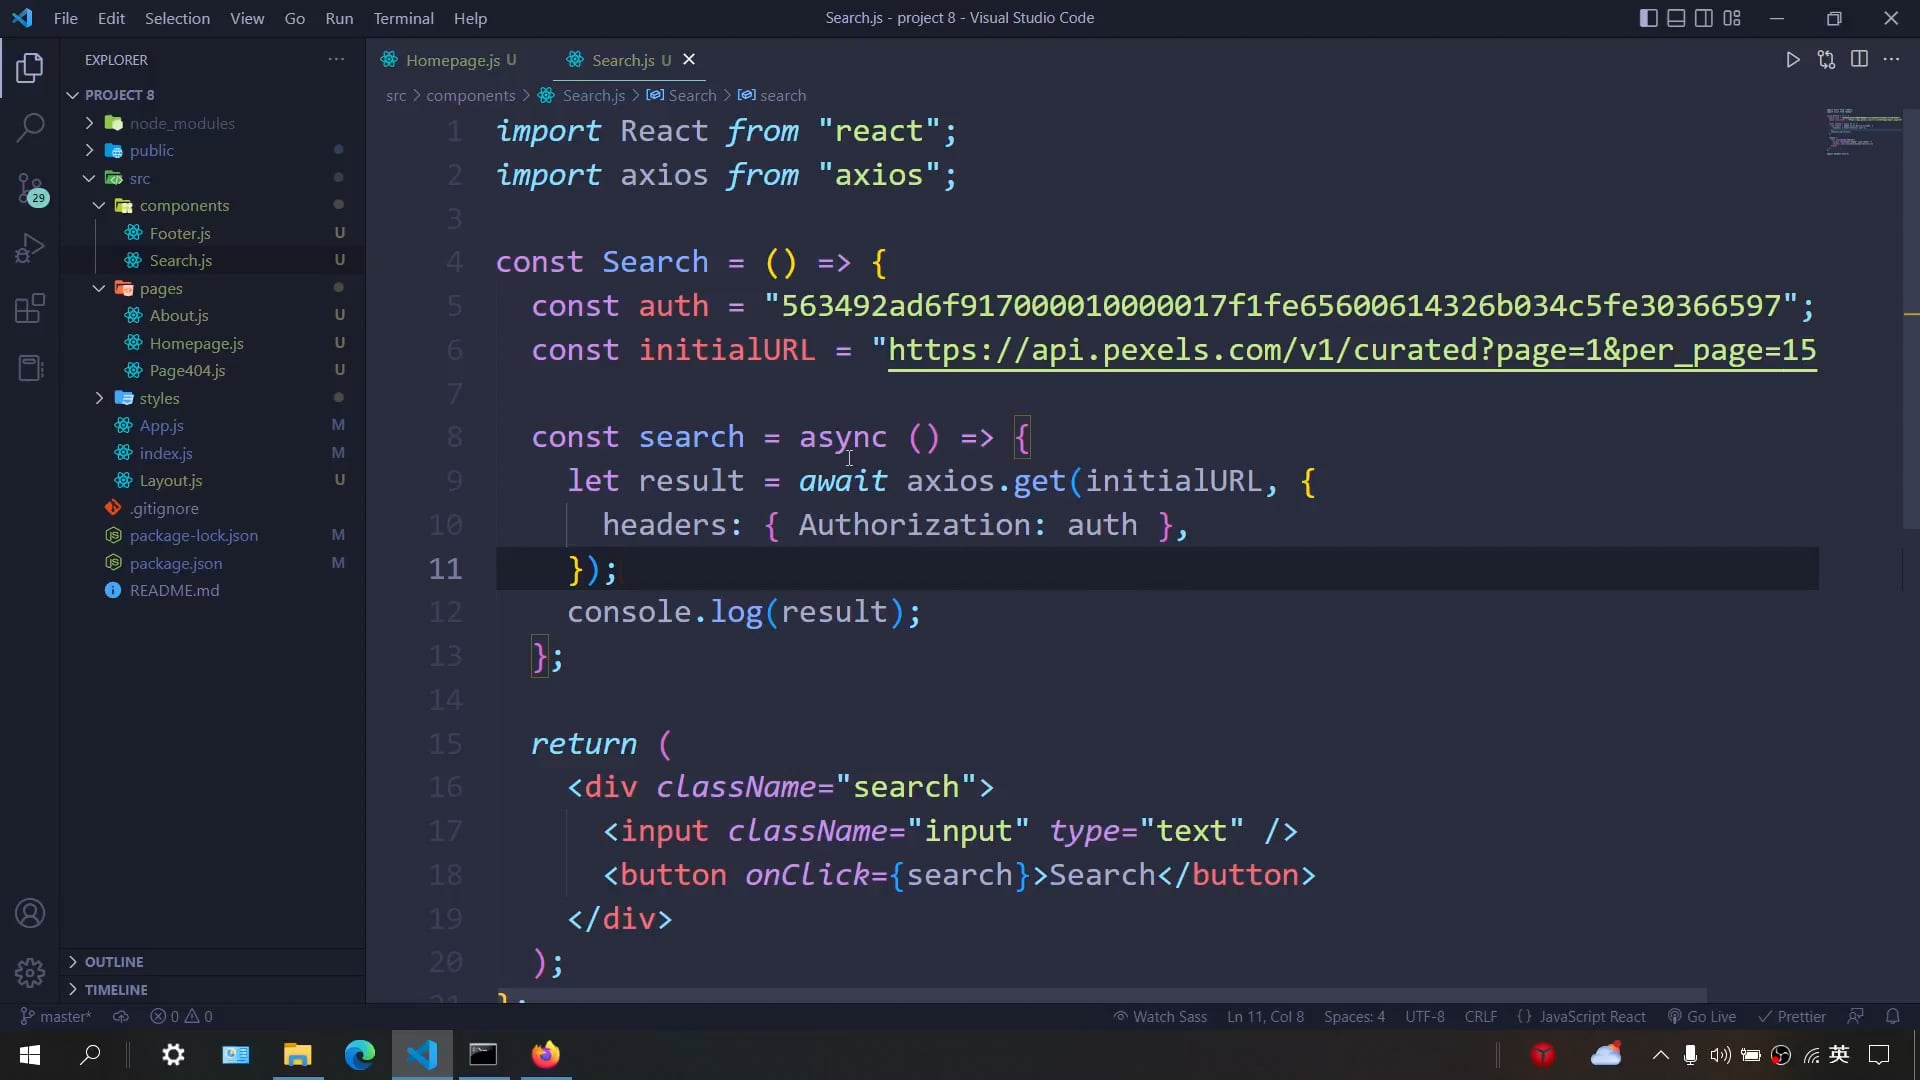Image resolution: width=1920 pixels, height=1080 pixels.
Task: Toggle the Secondary Side Bar layout button
Action: pos(1704,18)
